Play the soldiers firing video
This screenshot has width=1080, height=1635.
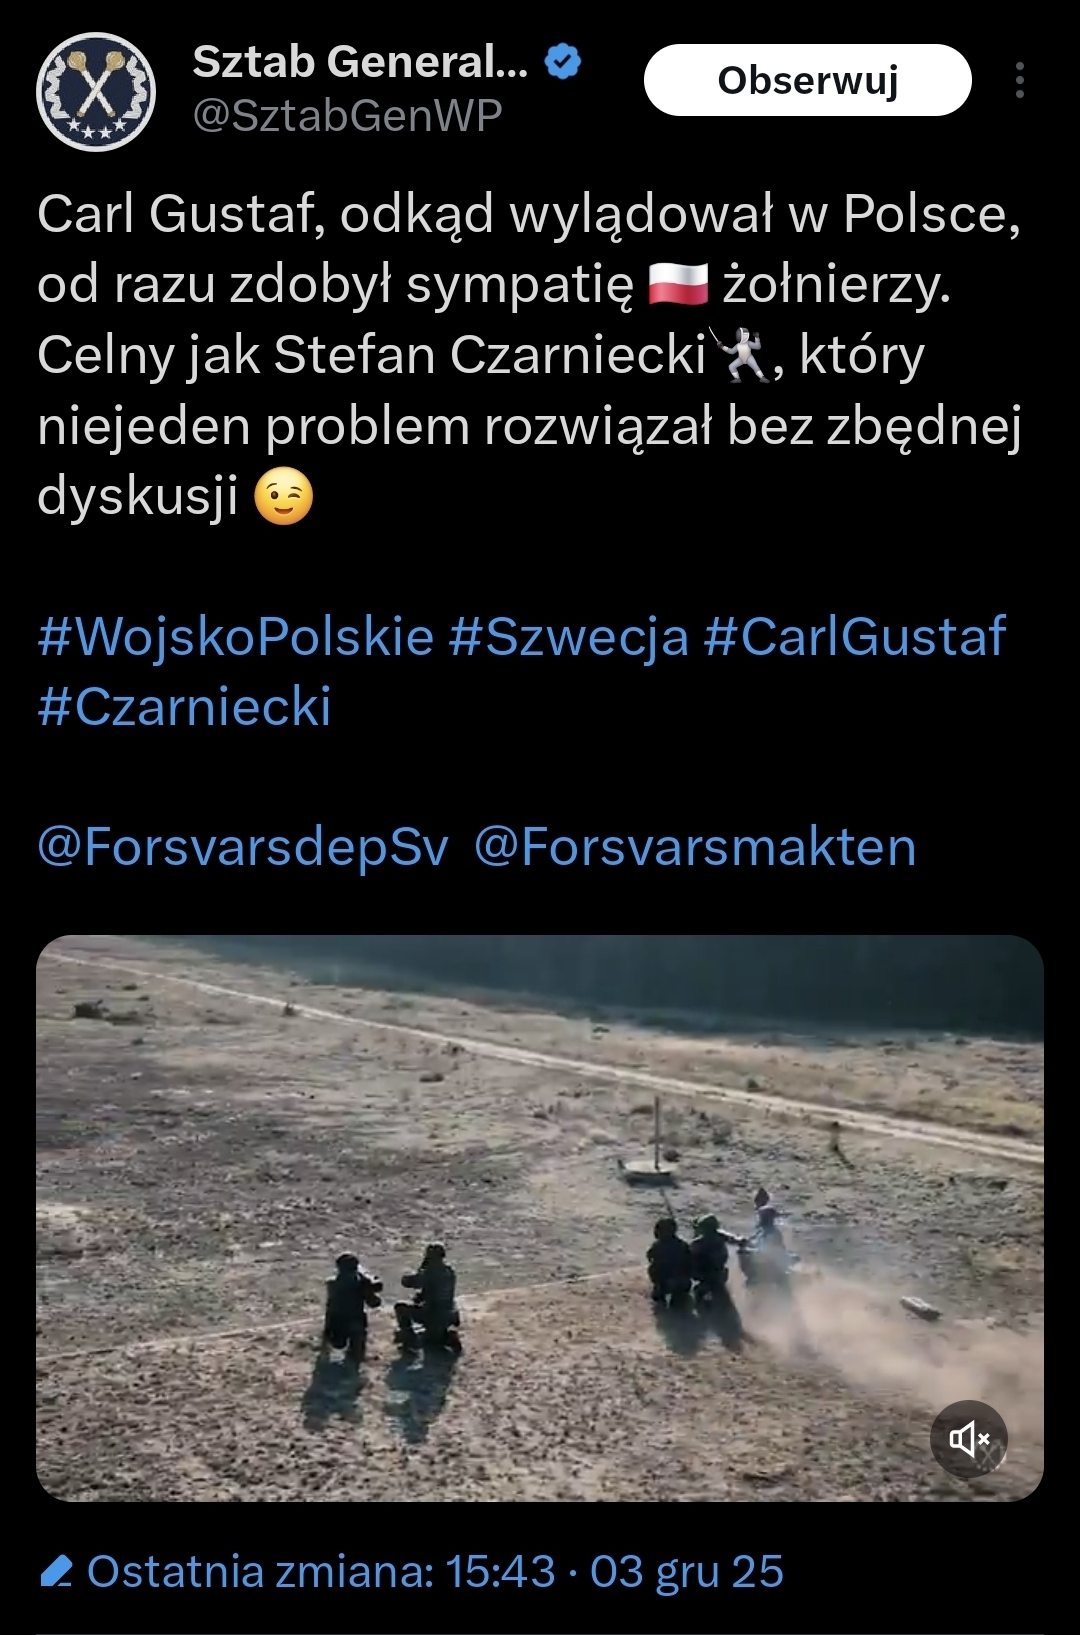pyautogui.click(x=540, y=1218)
